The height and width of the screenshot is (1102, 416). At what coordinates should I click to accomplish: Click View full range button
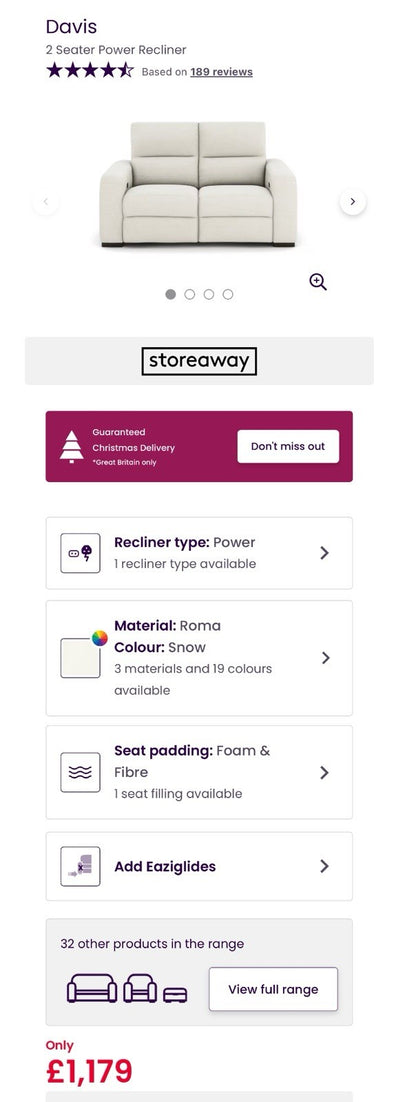[273, 989]
